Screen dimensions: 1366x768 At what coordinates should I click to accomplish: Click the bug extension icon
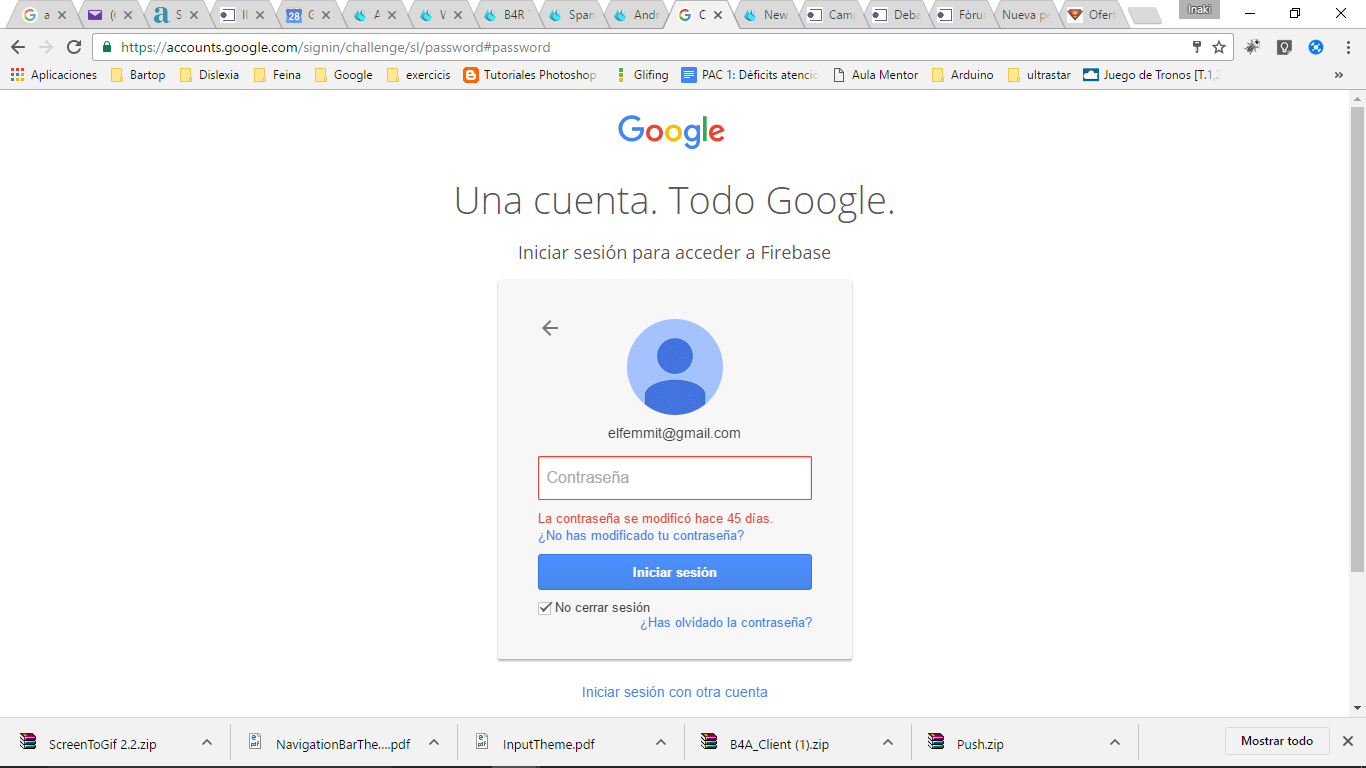(1253, 47)
